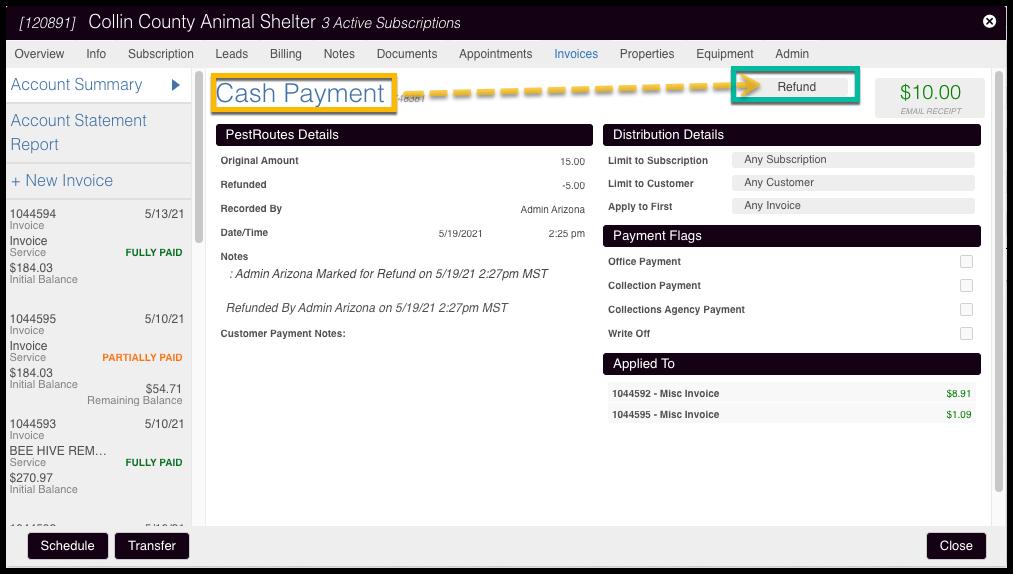Create a new invoice via + New Invoice

[x=62, y=181]
